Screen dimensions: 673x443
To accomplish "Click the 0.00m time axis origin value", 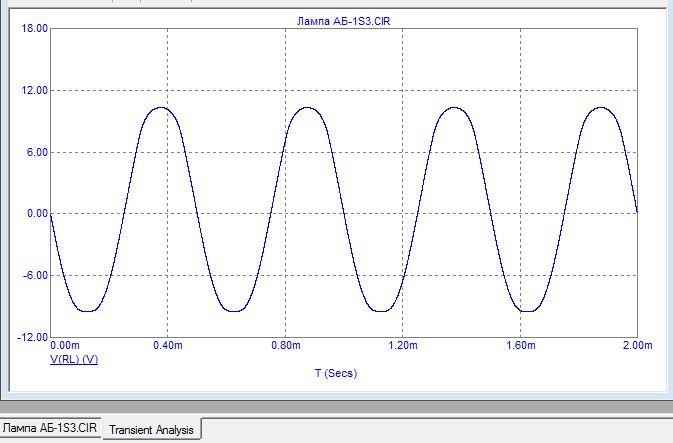I will click(65, 345).
